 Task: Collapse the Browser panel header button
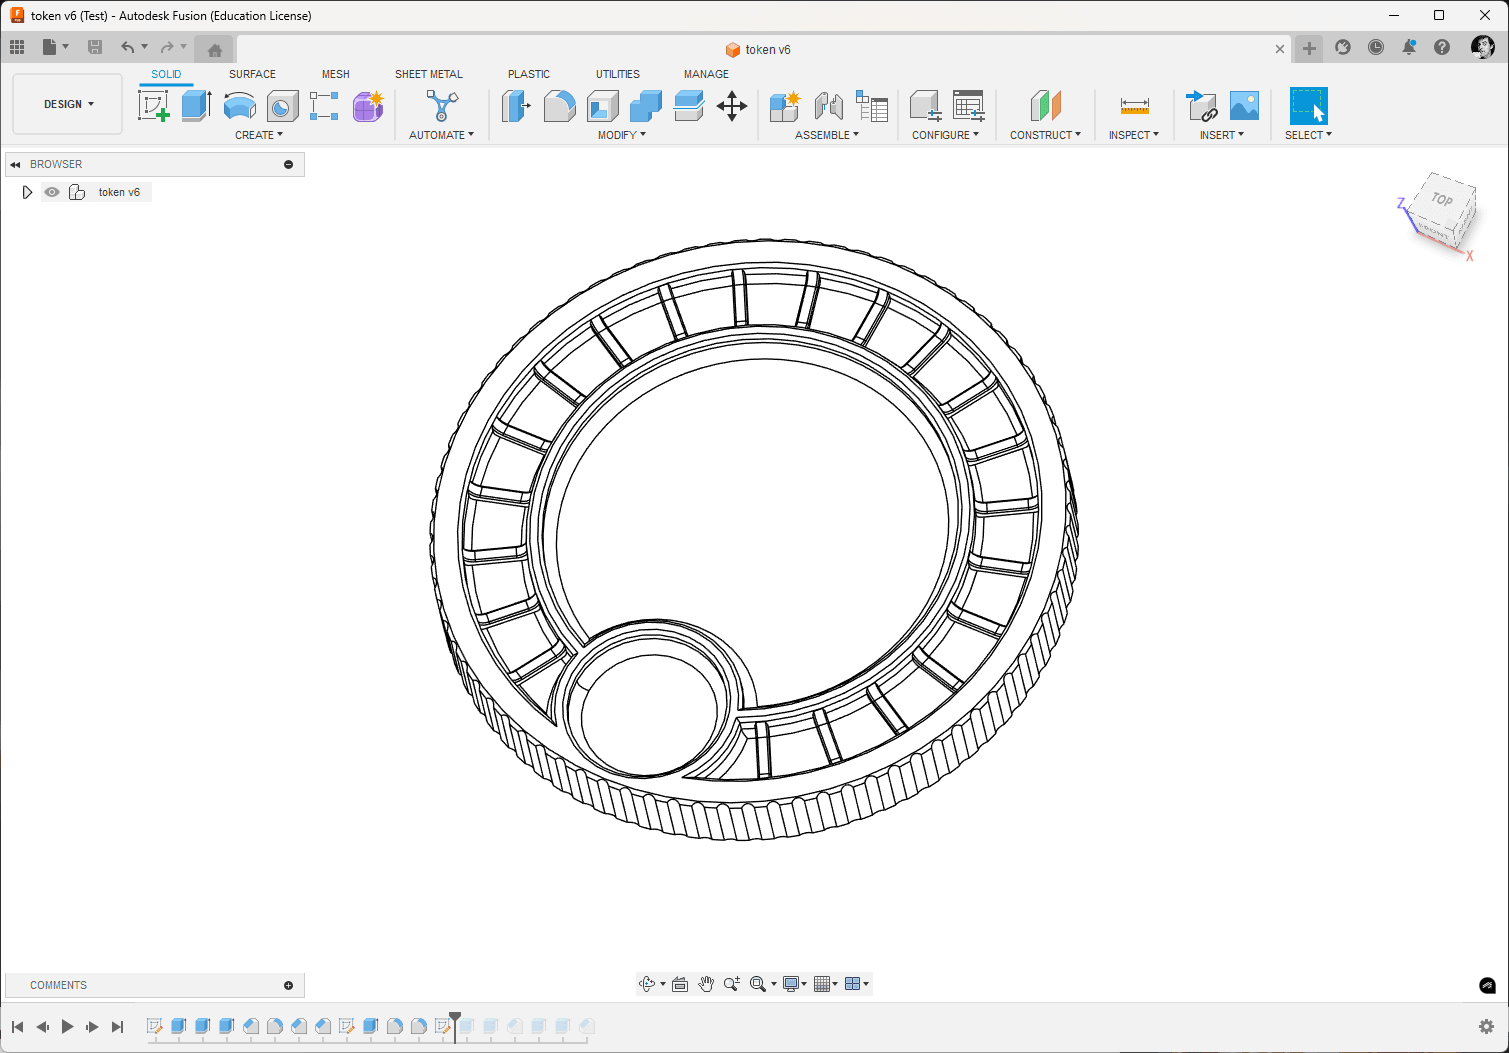point(289,164)
